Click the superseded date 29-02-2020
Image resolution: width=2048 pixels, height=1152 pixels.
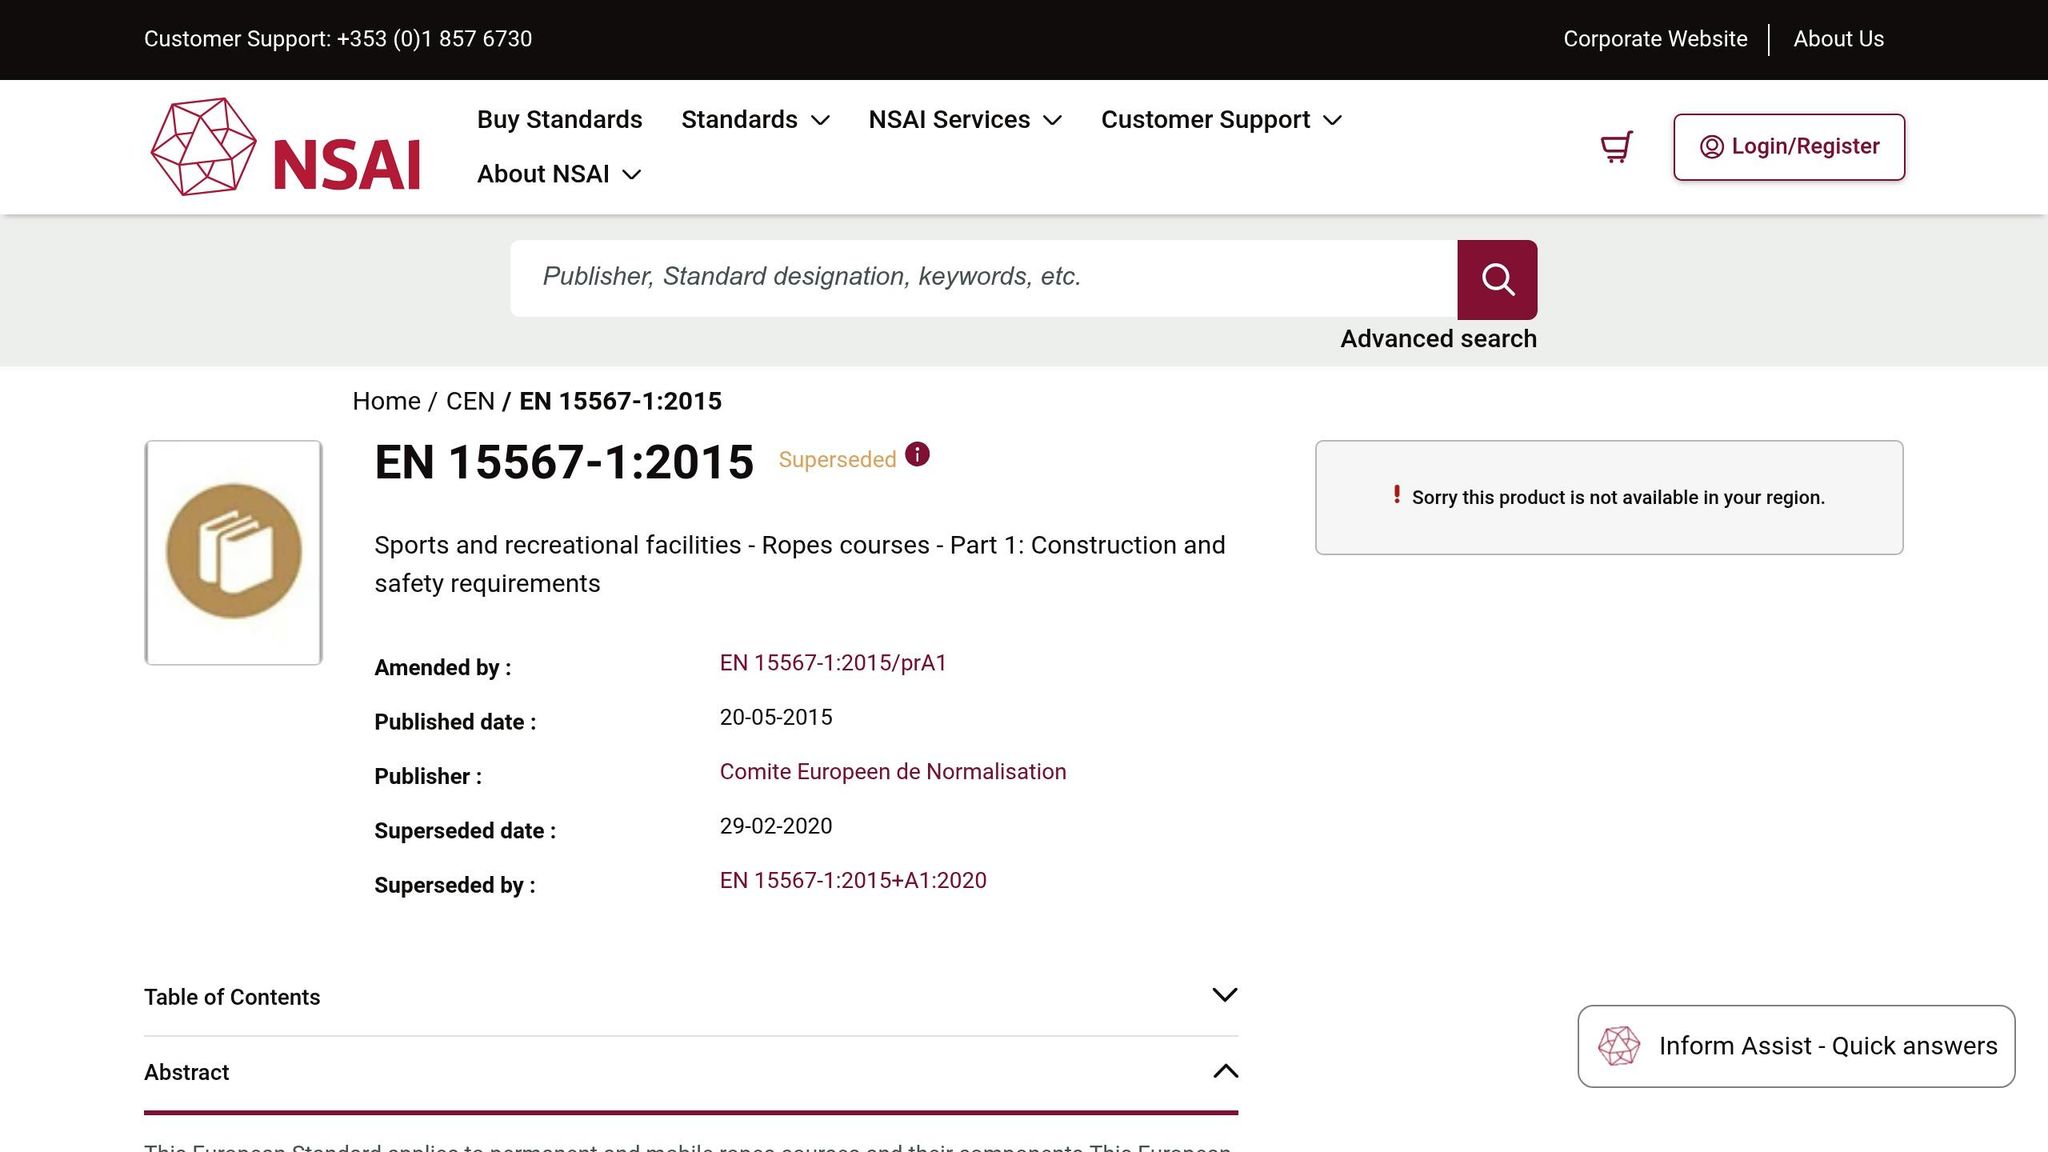point(776,827)
